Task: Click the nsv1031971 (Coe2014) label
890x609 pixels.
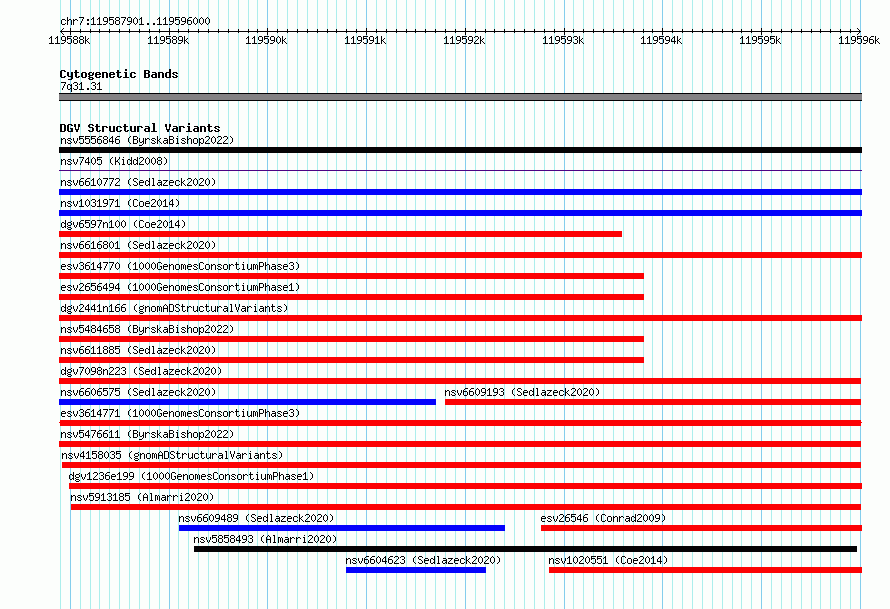Action: [120, 203]
